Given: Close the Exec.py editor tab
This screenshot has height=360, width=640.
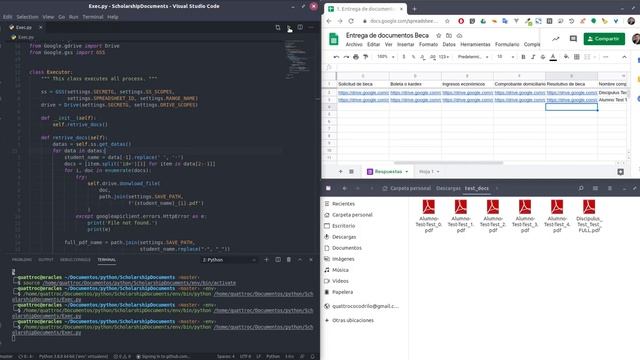Looking at the screenshot, I should coord(40,27).
